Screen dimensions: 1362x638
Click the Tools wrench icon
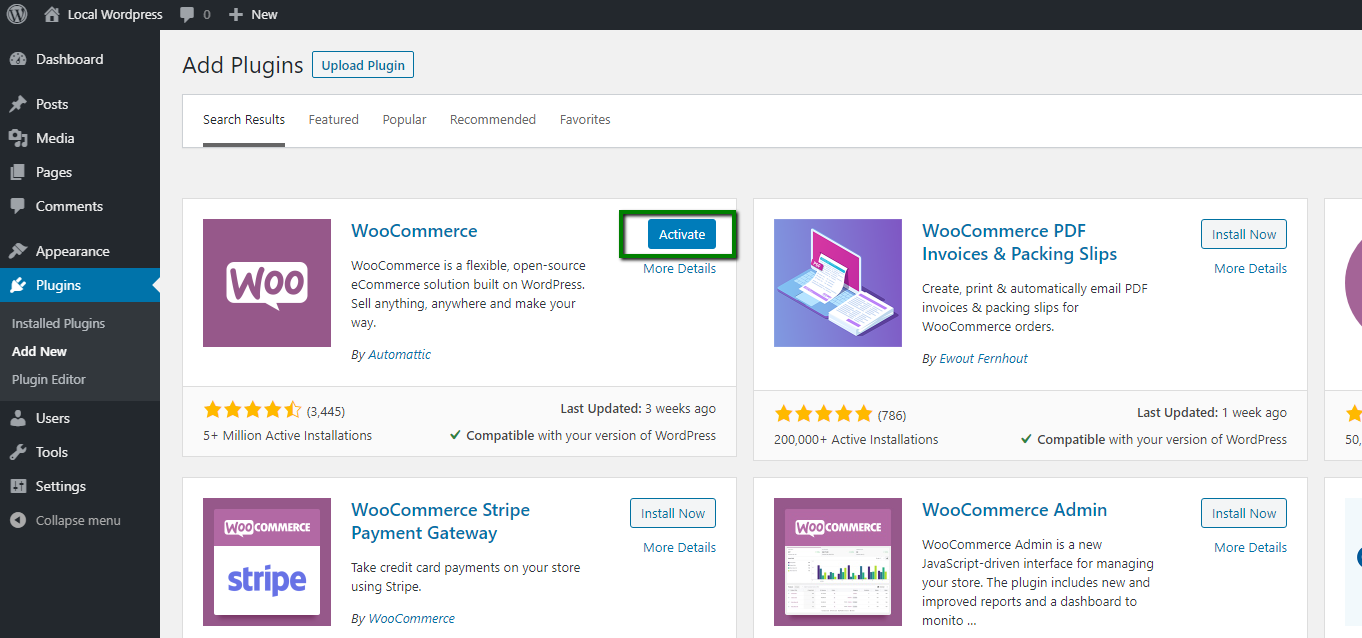click(x=18, y=452)
